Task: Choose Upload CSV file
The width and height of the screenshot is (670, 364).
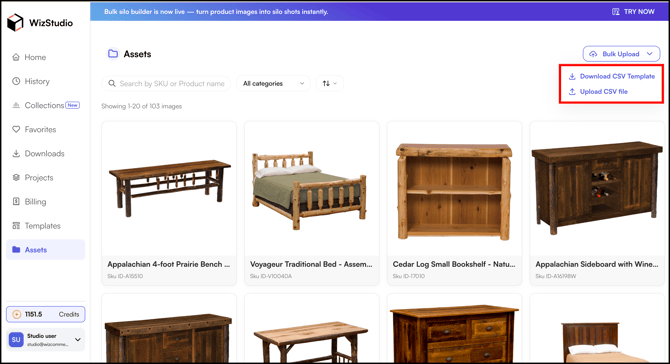Action: pyautogui.click(x=598, y=91)
